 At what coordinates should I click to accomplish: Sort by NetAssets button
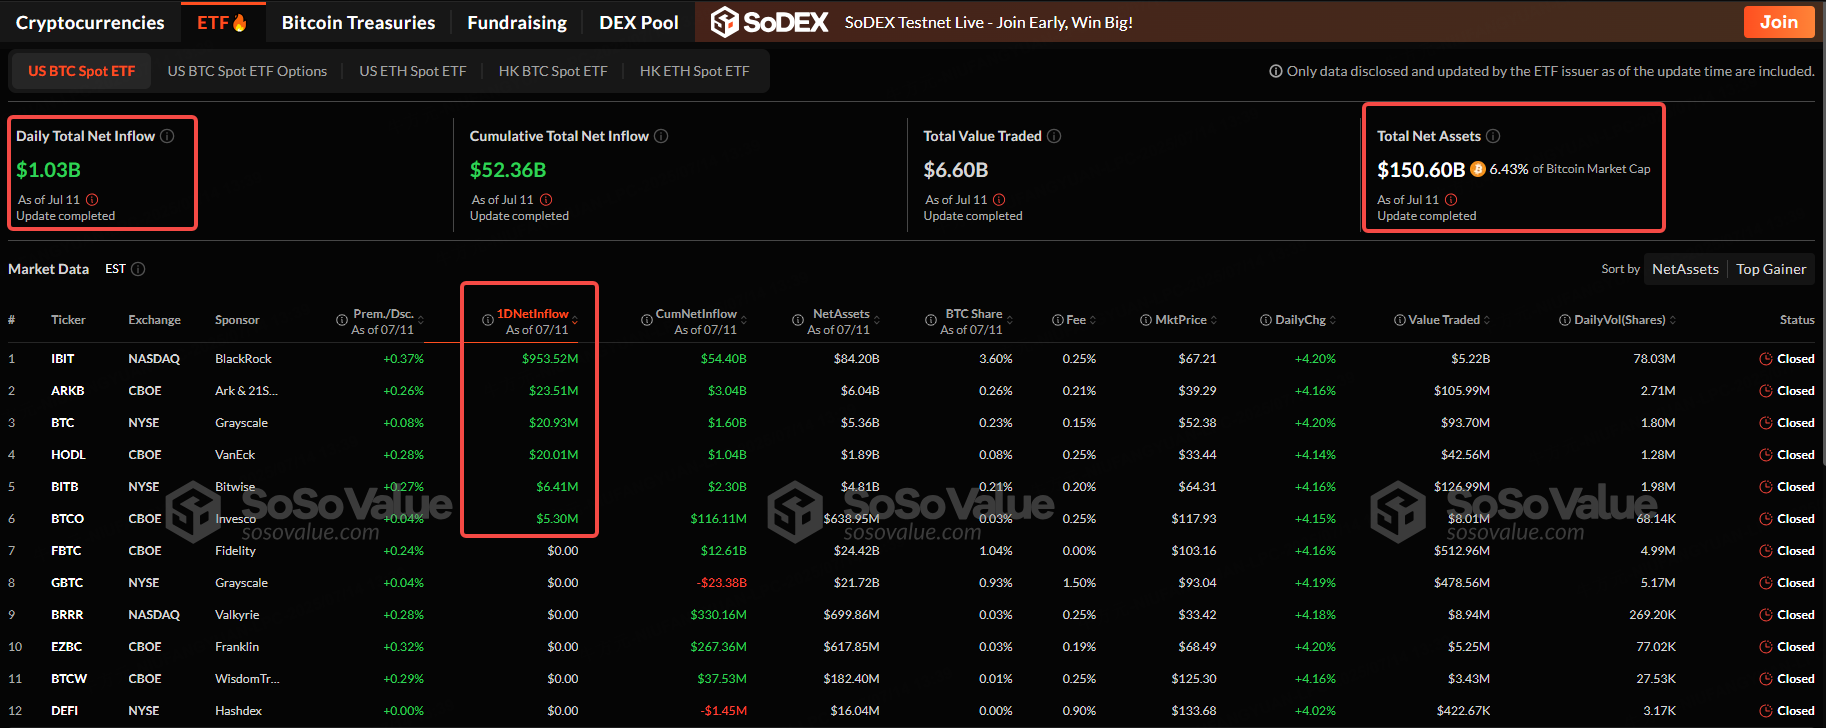tap(1685, 269)
